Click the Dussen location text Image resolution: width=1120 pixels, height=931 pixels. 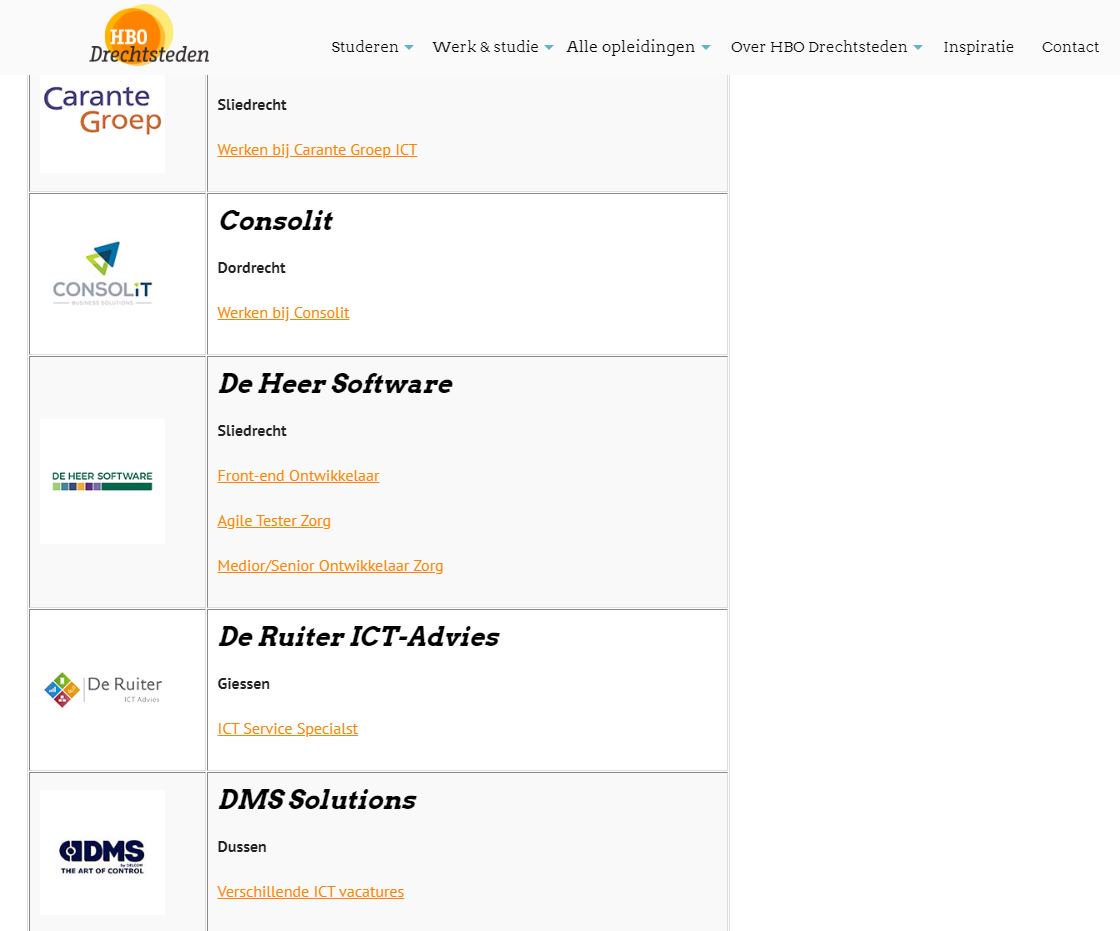pyautogui.click(x=242, y=847)
